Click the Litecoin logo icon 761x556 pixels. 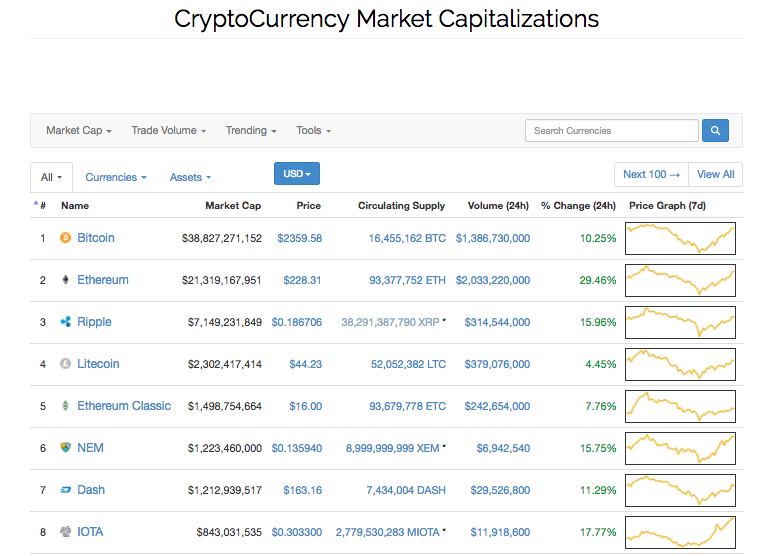point(65,363)
